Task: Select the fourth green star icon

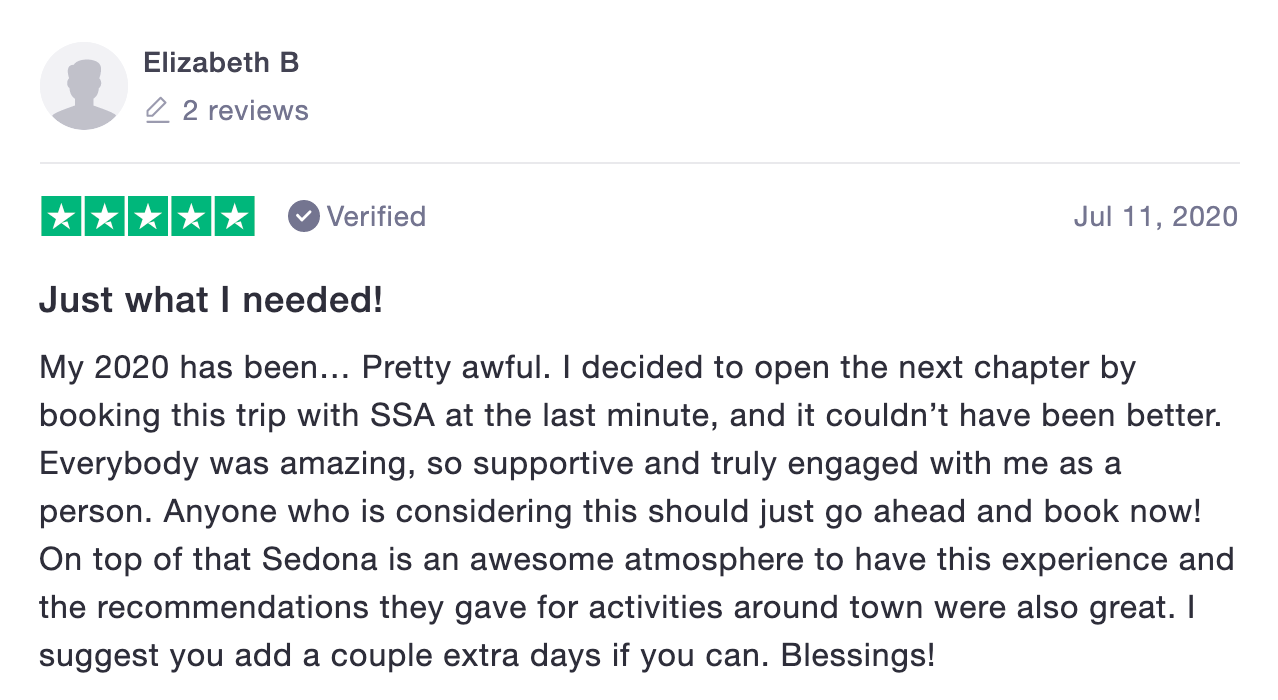Action: click(x=190, y=215)
